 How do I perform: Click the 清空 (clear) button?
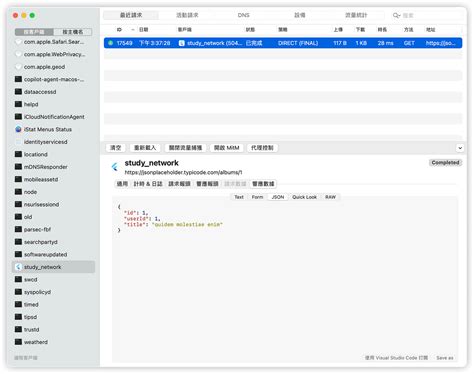(115, 148)
